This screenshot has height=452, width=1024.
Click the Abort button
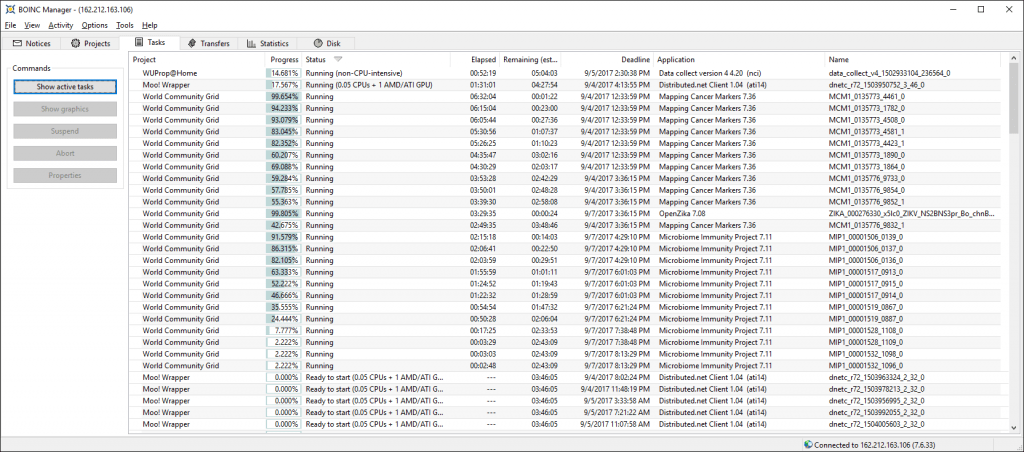pyautogui.click(x=65, y=153)
